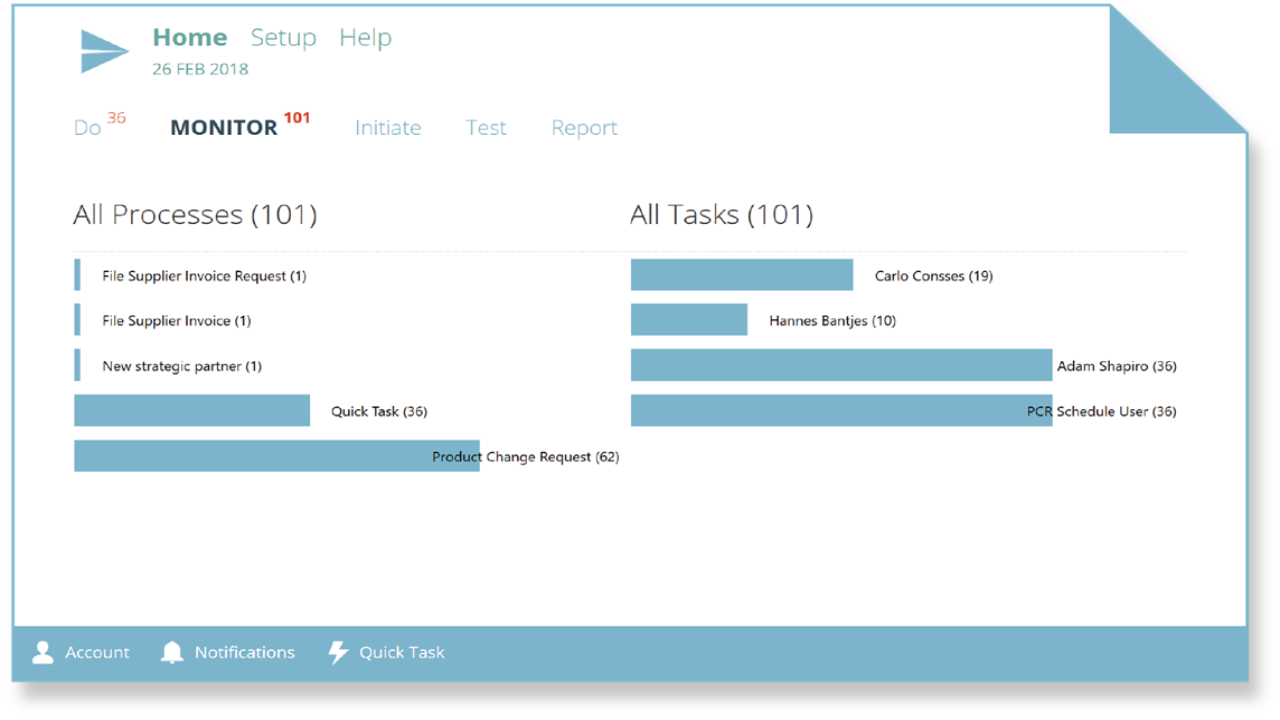The width and height of the screenshot is (1280, 720).
Task: Click File Supplier Invoice Request (1) label
Action: tap(204, 276)
